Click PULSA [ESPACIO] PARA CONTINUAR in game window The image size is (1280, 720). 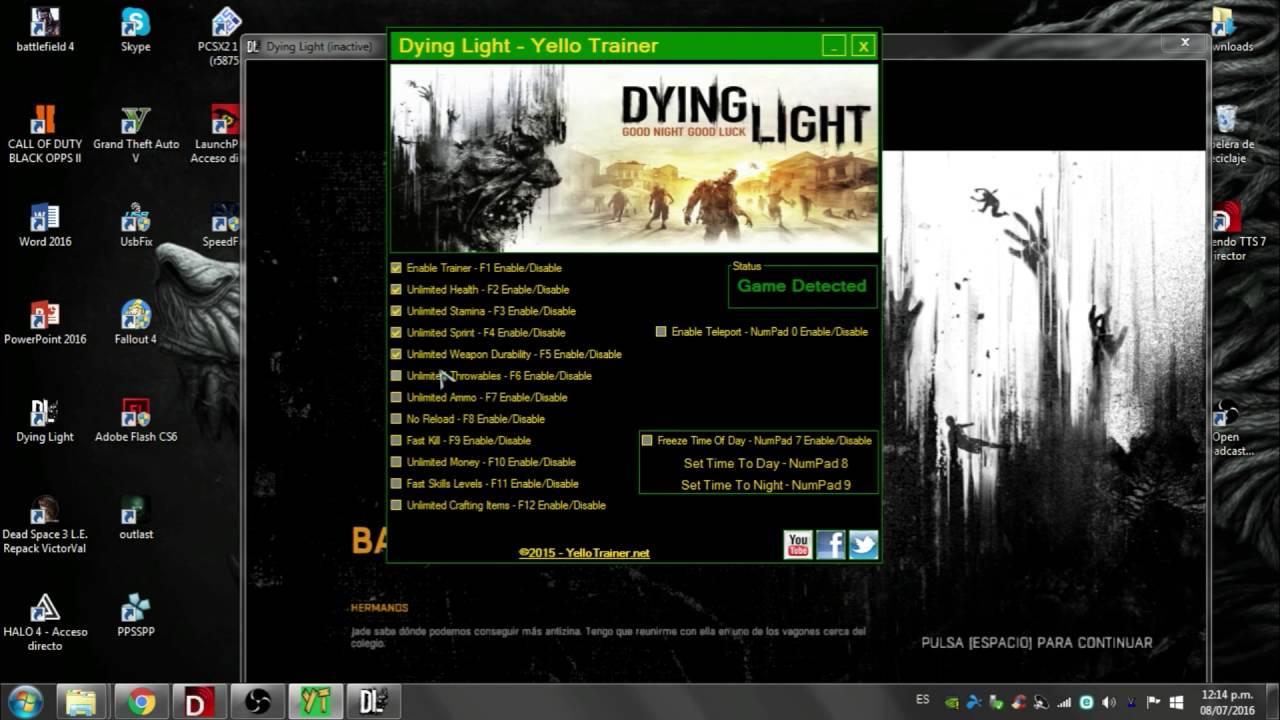tap(1037, 643)
